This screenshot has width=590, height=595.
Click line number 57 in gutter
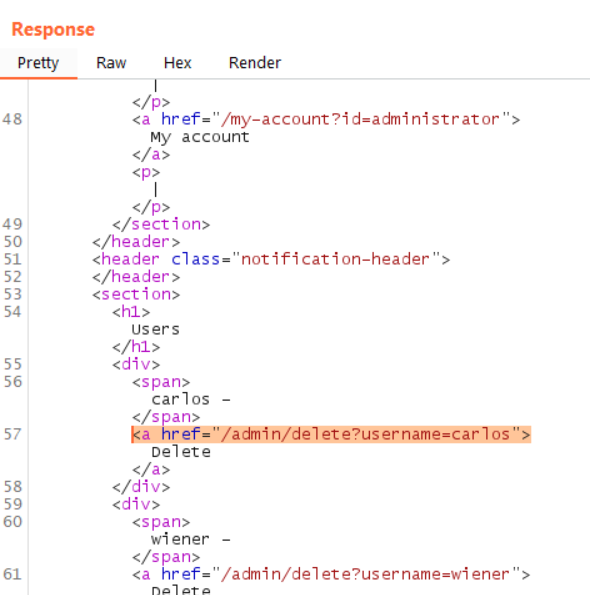pos(13,434)
